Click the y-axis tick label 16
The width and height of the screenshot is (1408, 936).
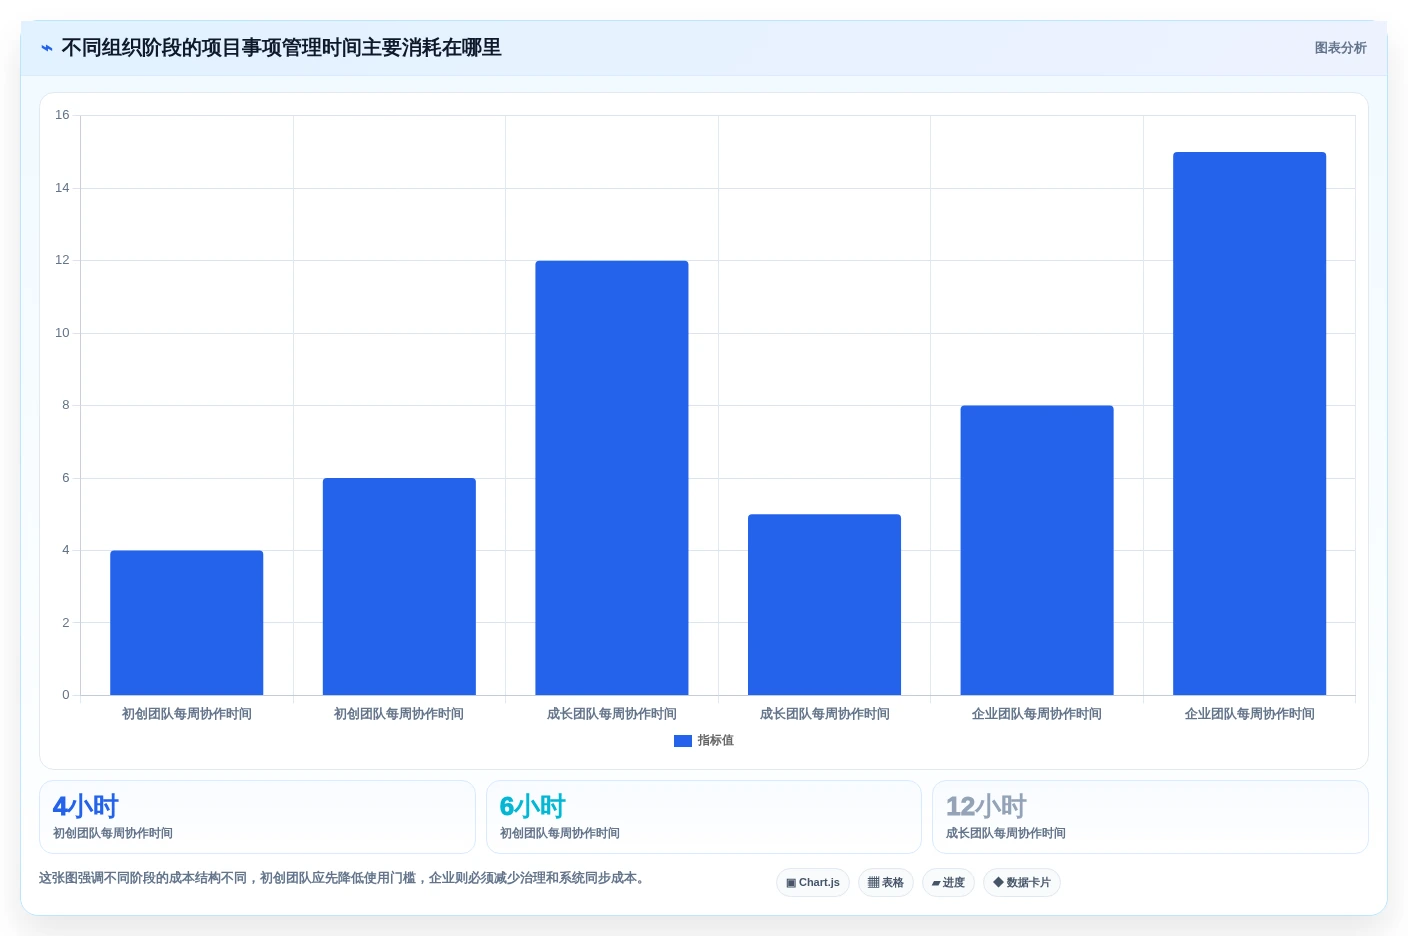pyautogui.click(x=62, y=115)
